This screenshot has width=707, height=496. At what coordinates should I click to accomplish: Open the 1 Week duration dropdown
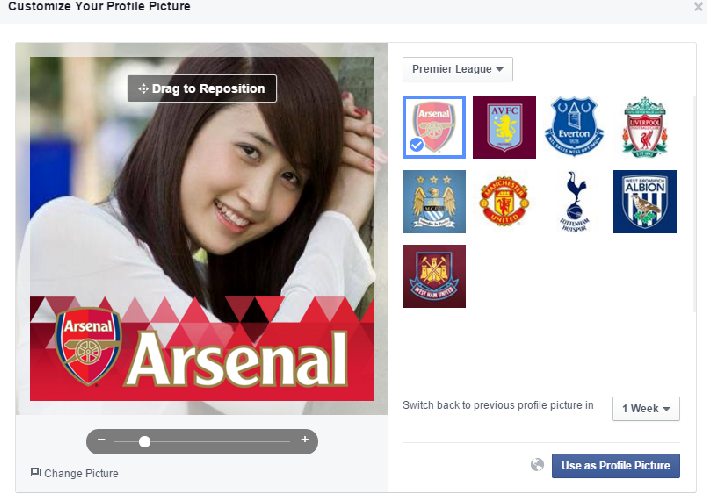[646, 409]
